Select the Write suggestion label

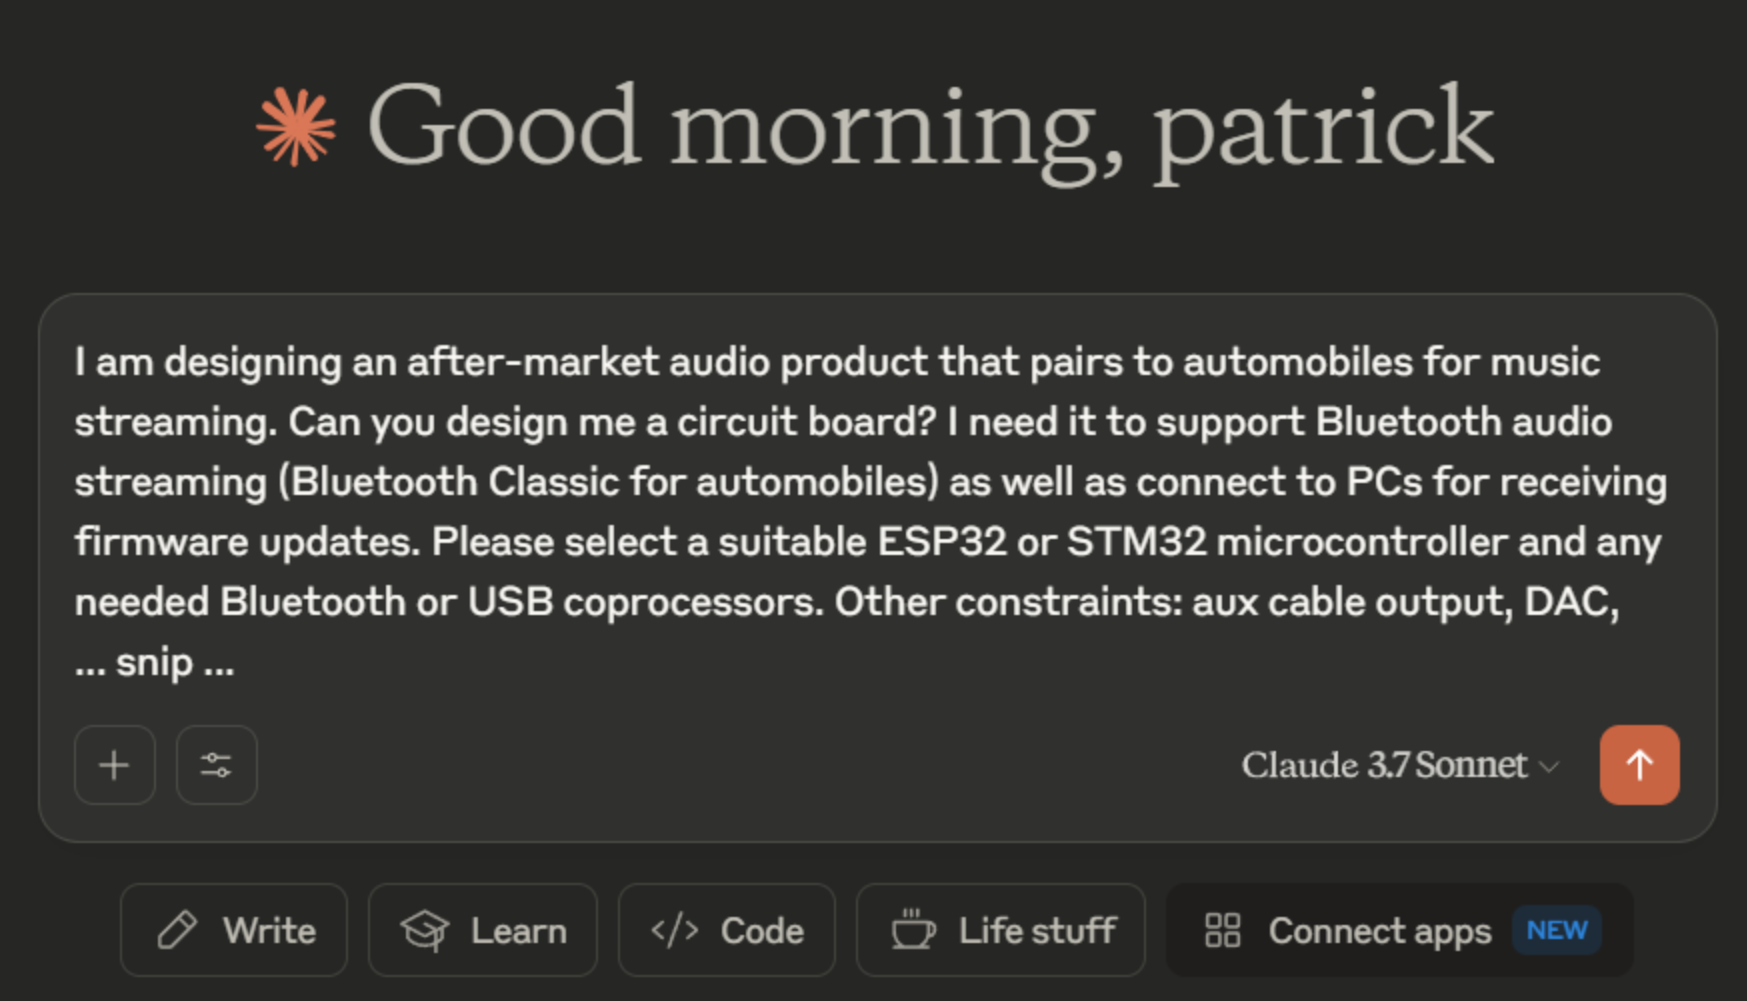click(269, 930)
